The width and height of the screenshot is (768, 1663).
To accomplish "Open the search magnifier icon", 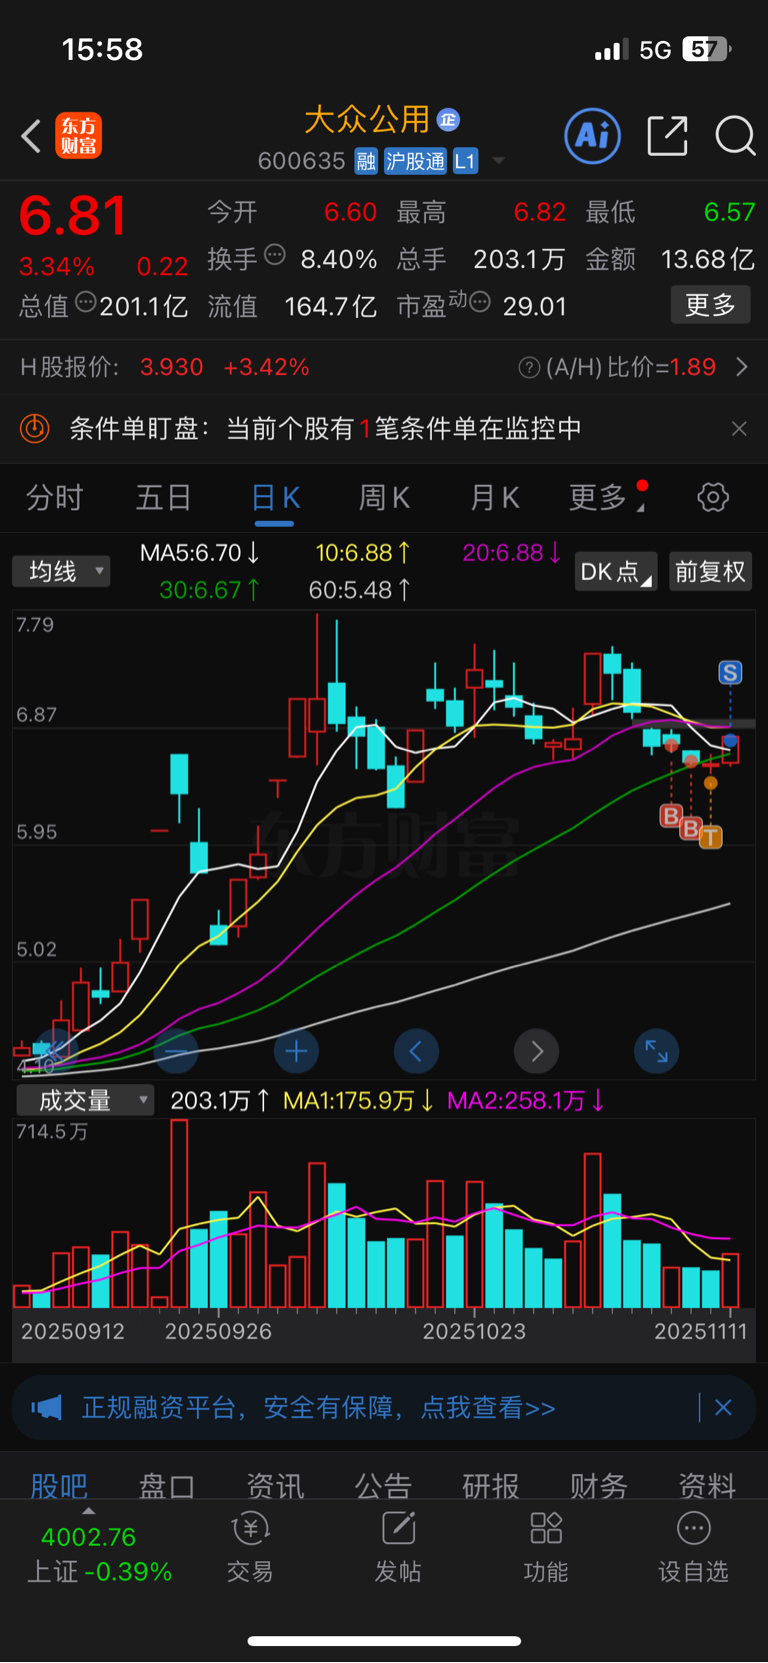I will click(735, 136).
